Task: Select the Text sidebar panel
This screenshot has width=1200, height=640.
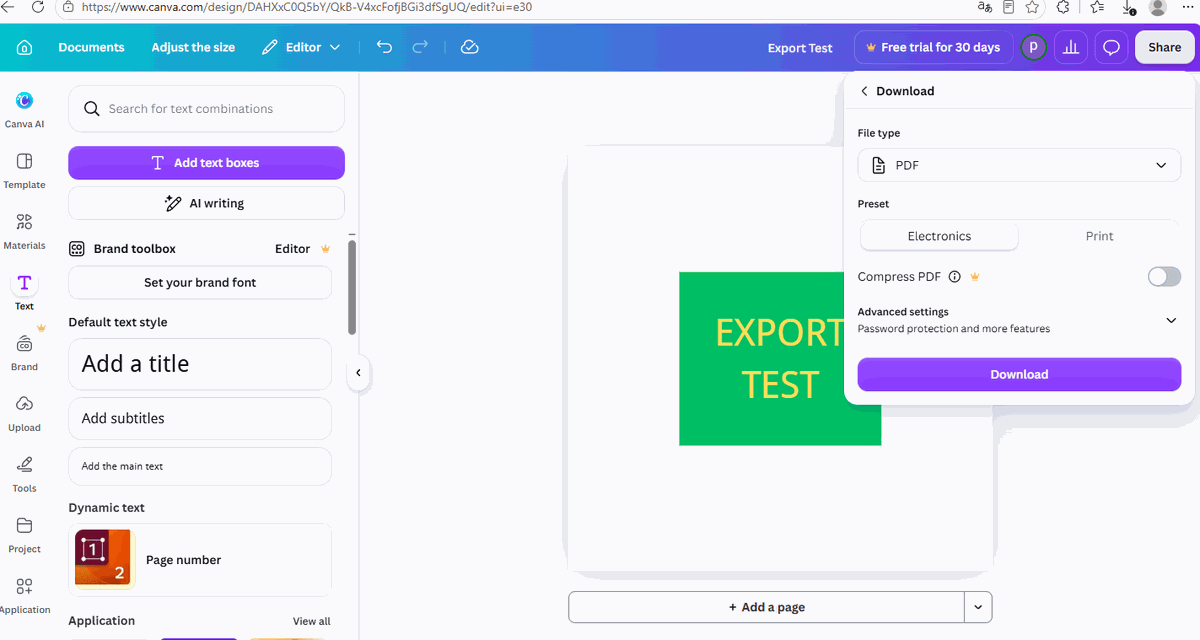Action: (x=24, y=291)
